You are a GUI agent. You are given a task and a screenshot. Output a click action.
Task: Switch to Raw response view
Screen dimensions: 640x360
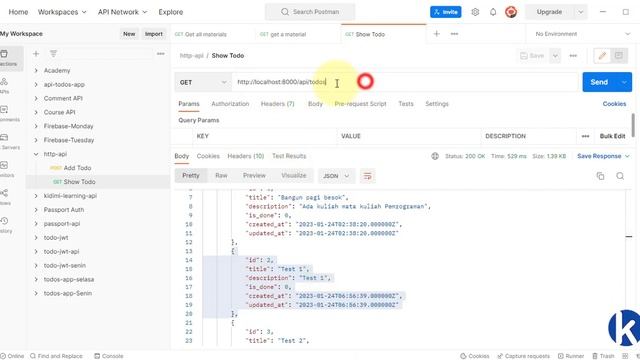pos(221,176)
